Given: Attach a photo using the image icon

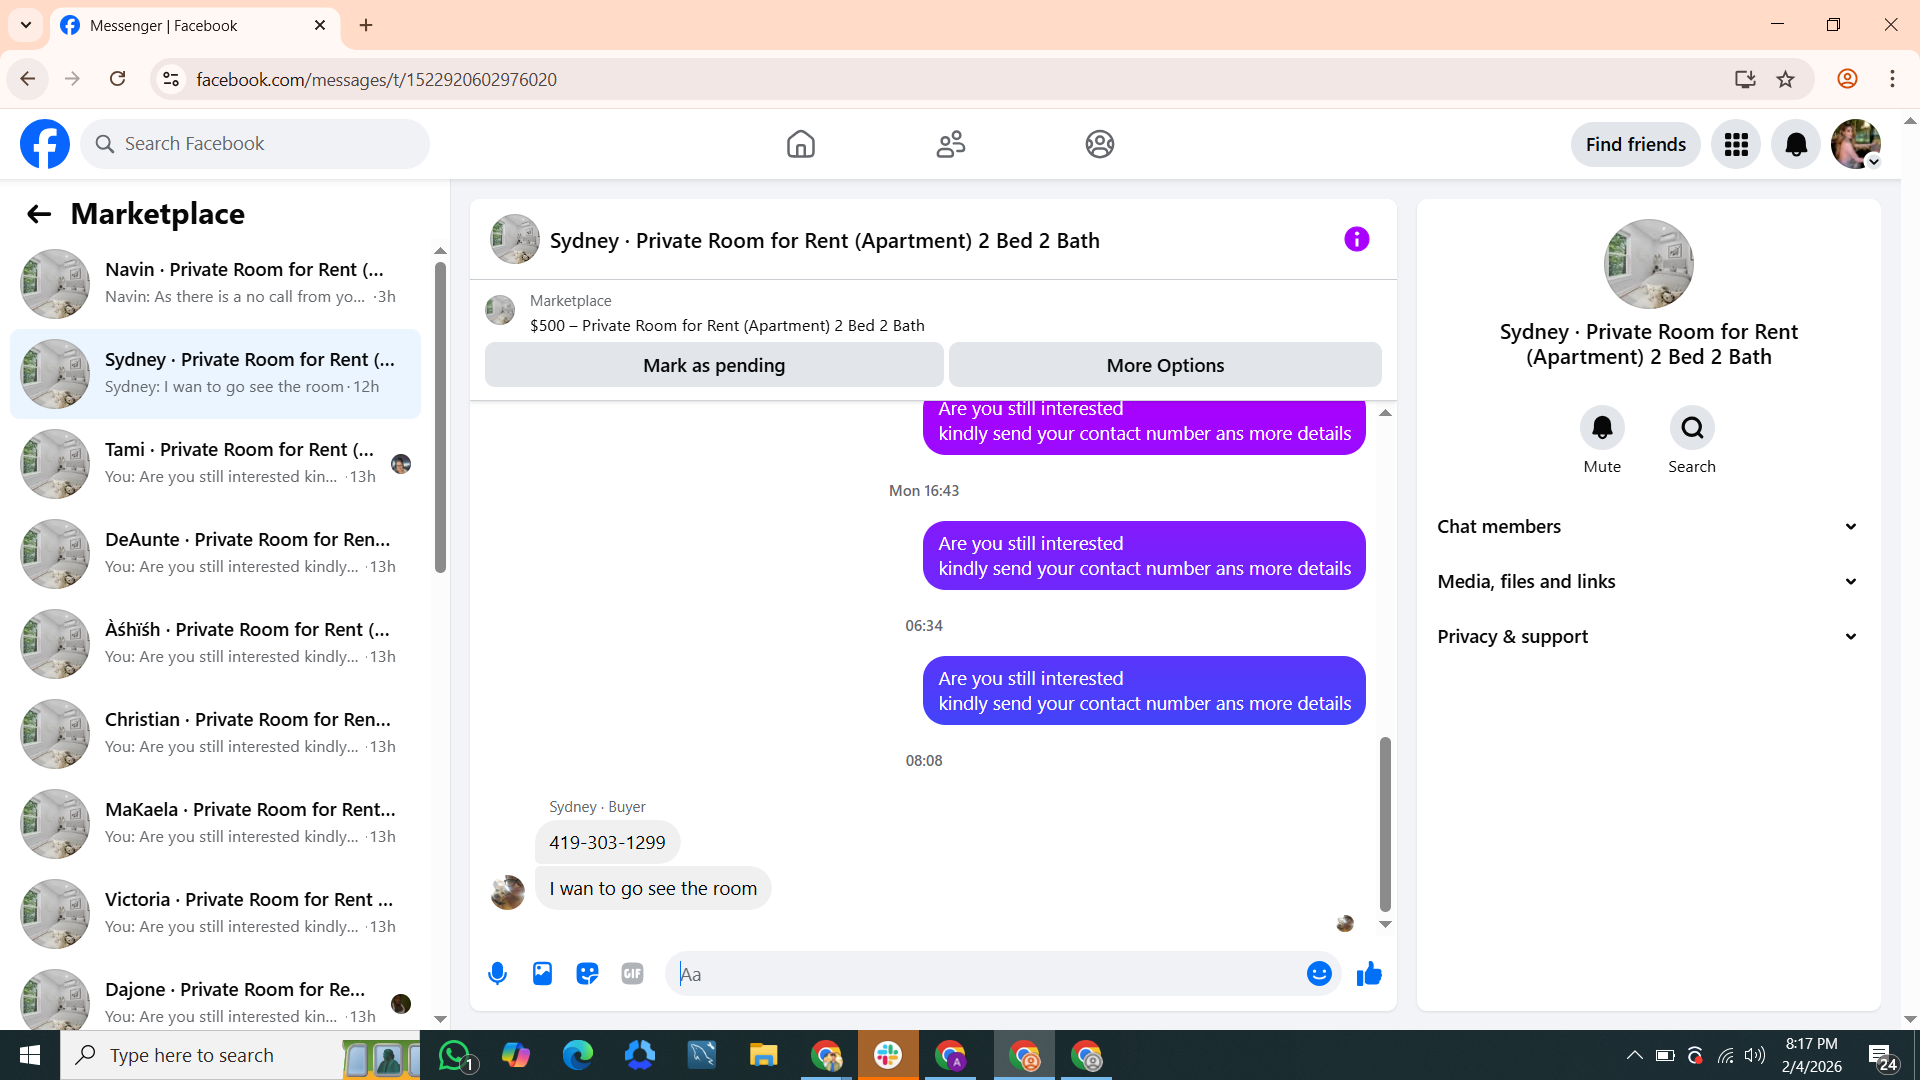Looking at the screenshot, I should [542, 973].
